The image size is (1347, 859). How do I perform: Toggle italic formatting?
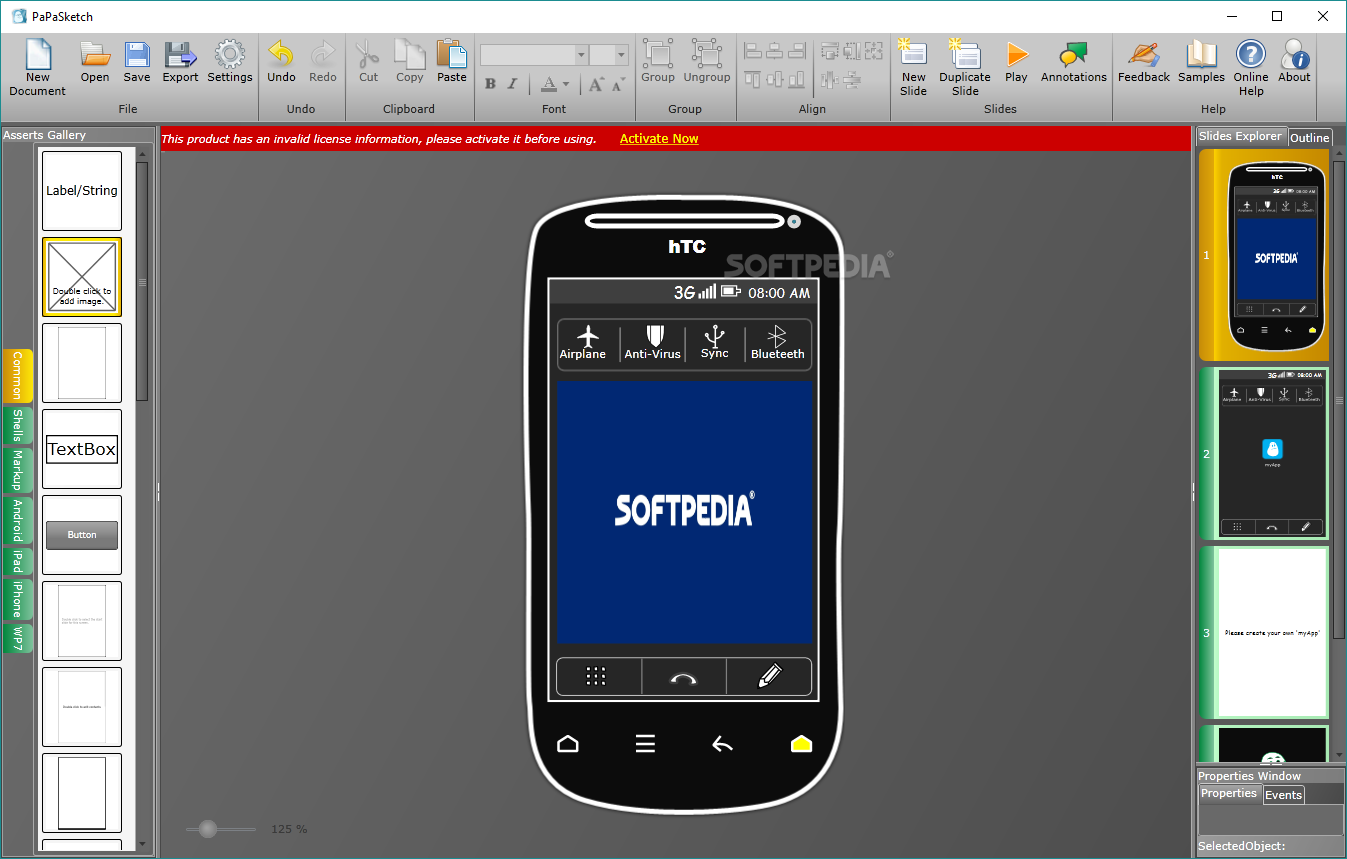pos(513,85)
